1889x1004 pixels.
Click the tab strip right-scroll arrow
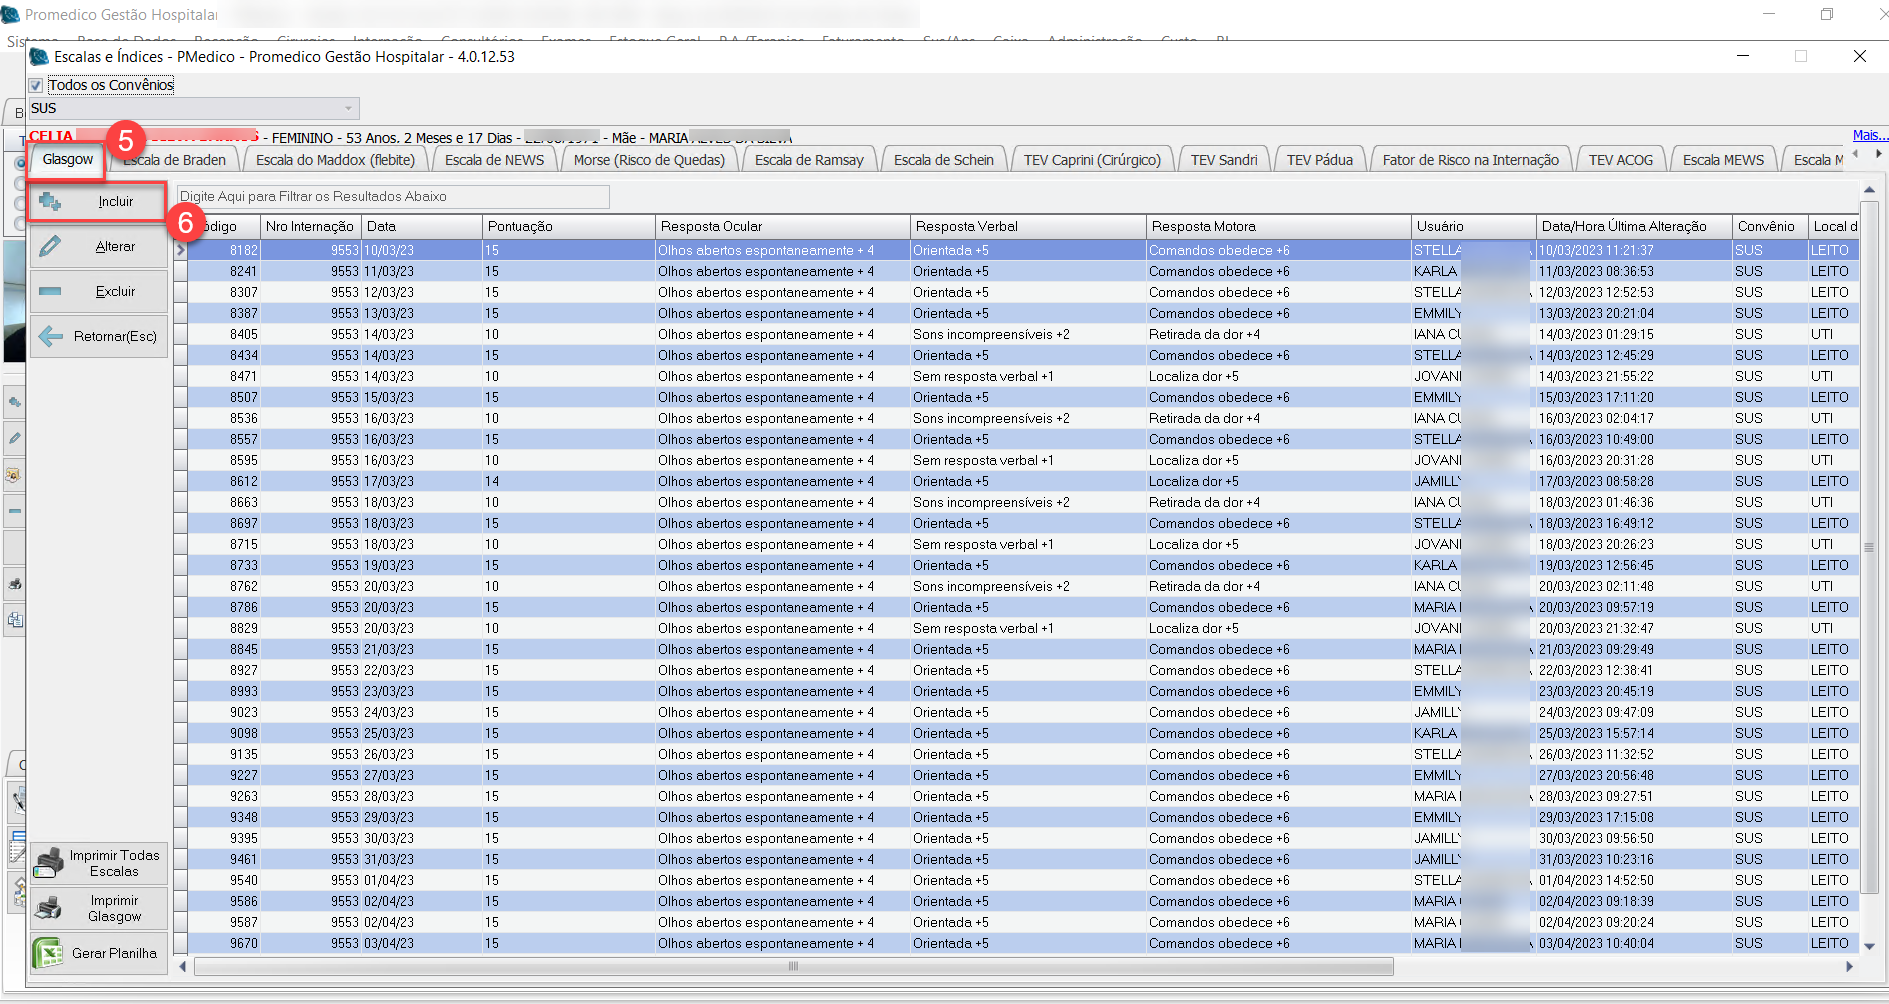click(x=1878, y=154)
